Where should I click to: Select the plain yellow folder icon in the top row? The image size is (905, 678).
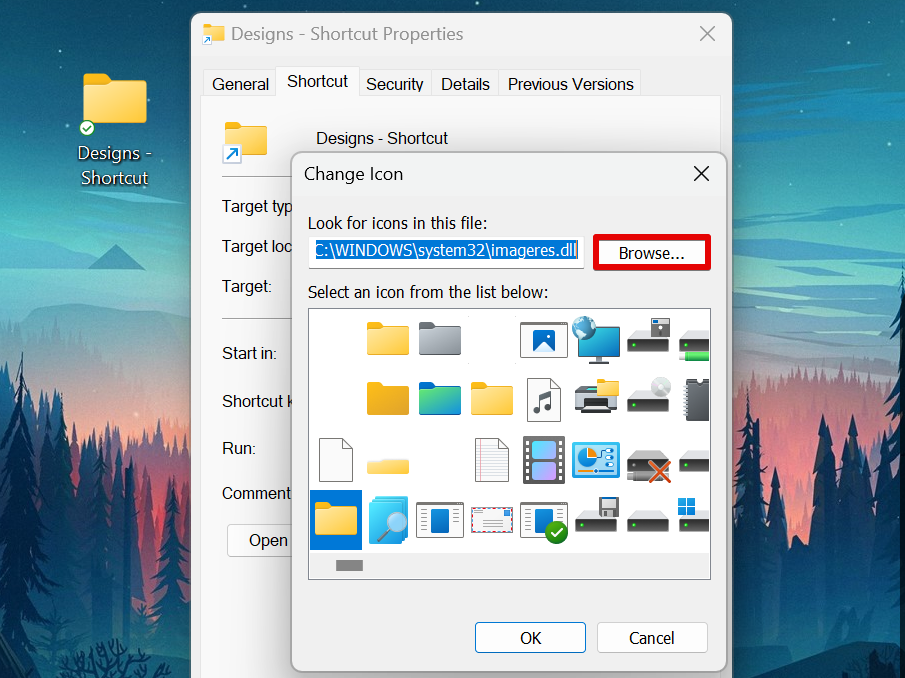point(387,339)
